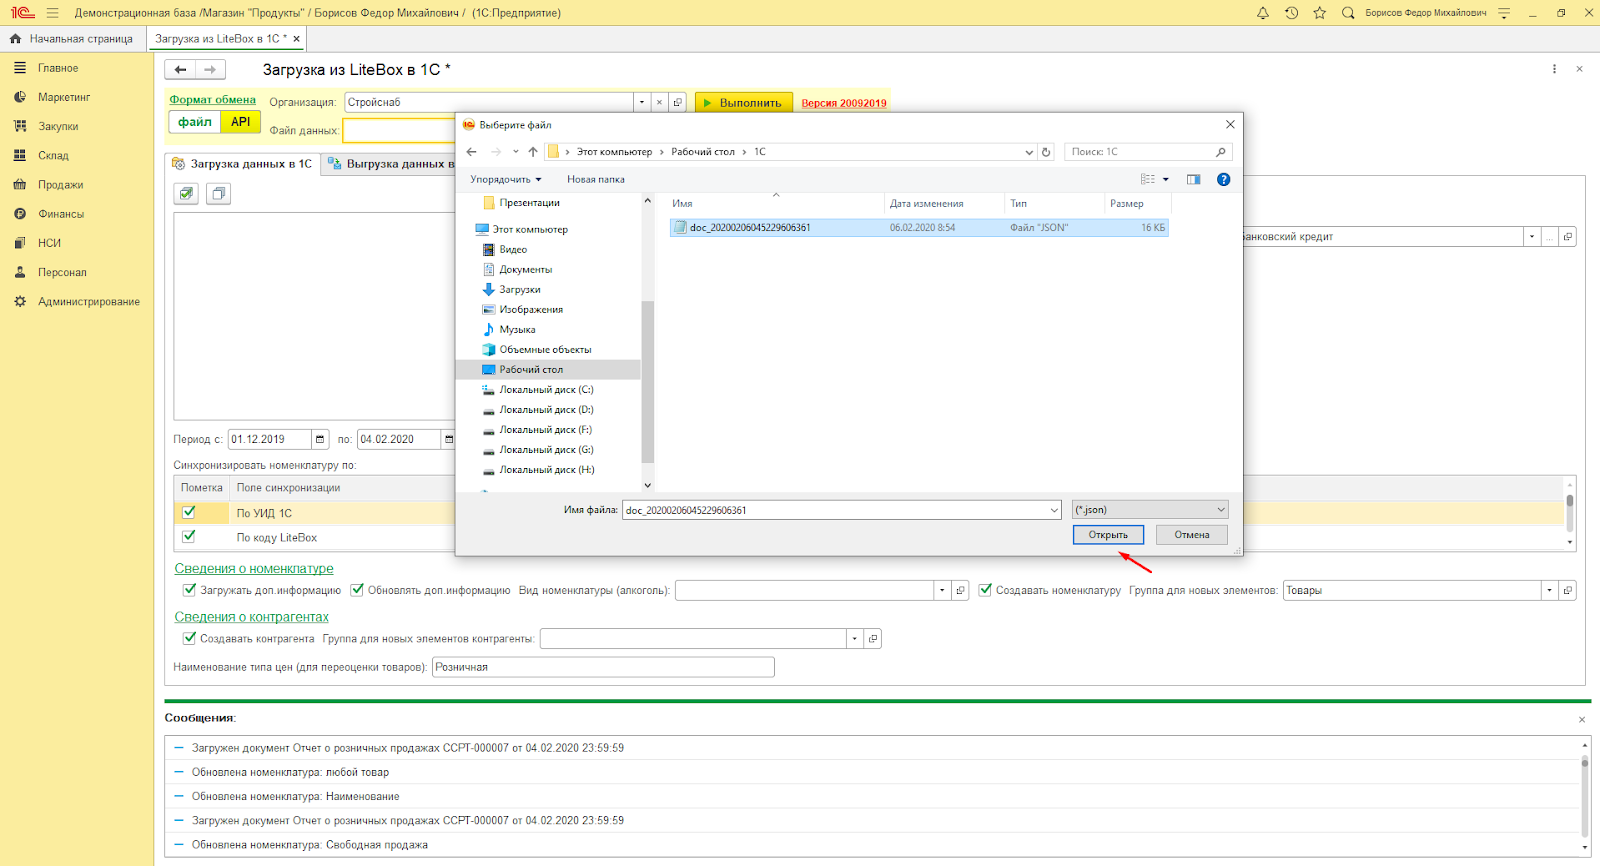
Task: Open history clock icon in title bar
Action: [x=1291, y=13]
